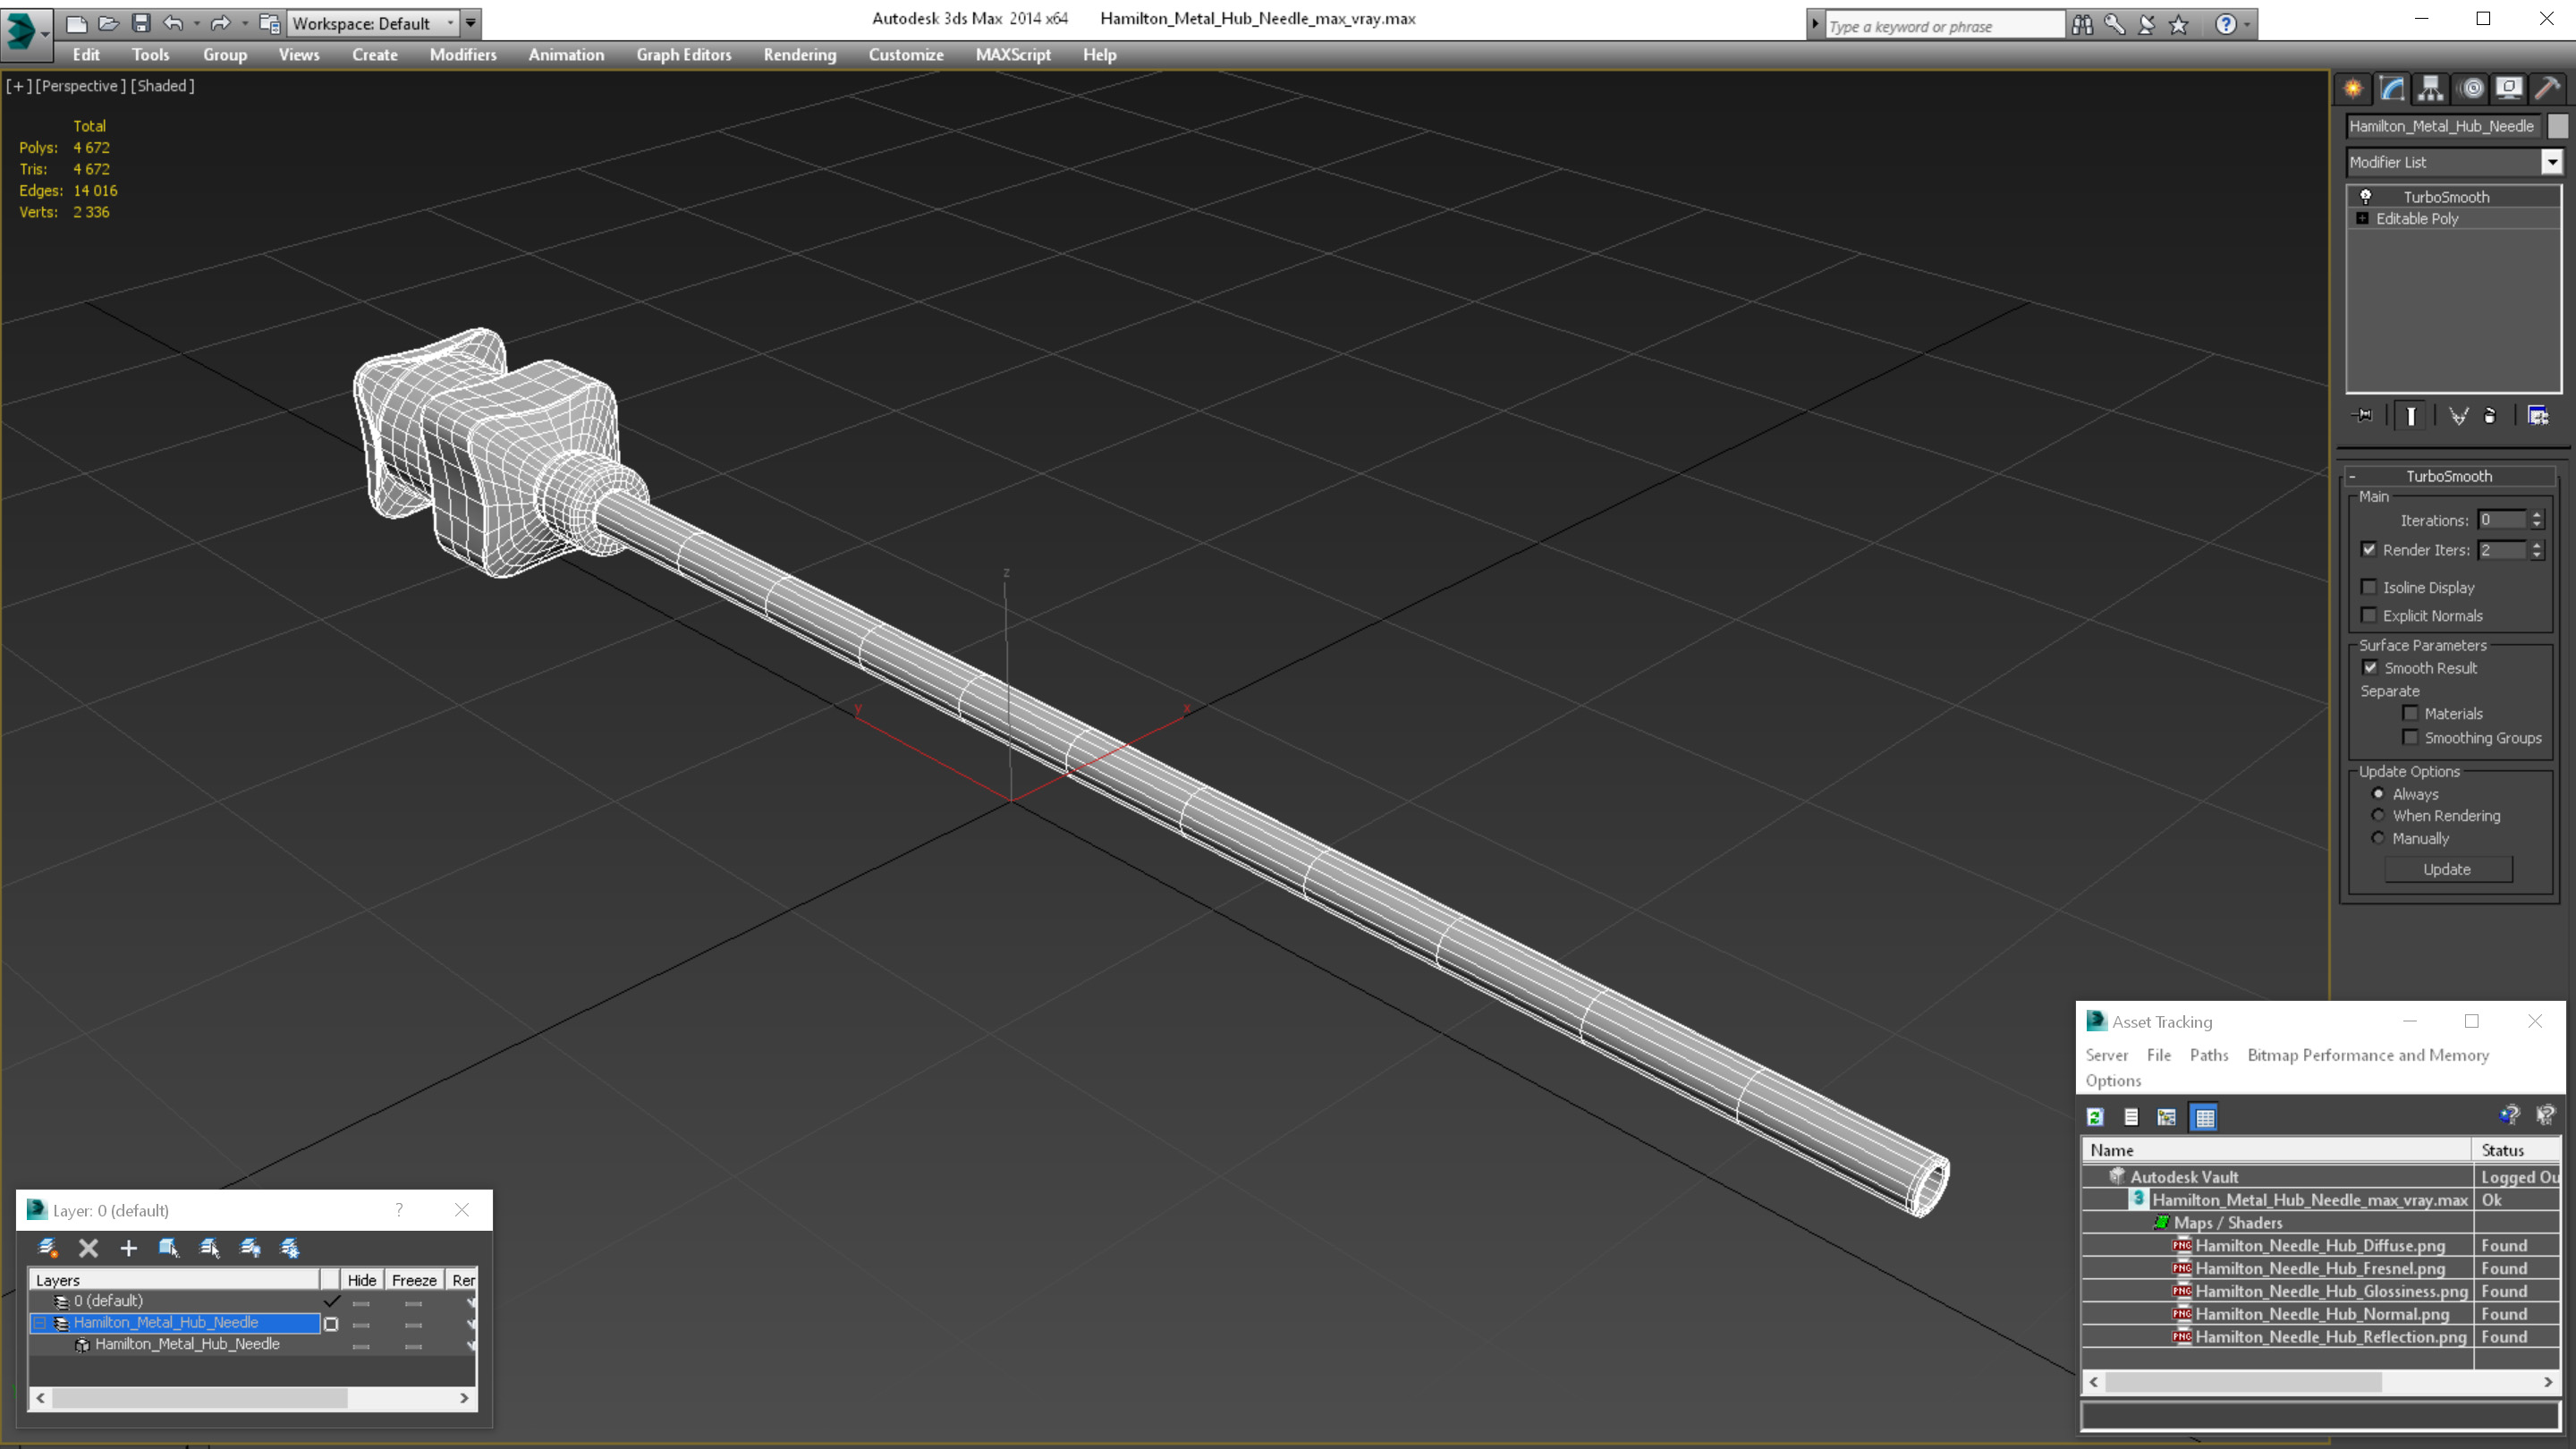Click the Save File toolbar icon
The image size is (2576, 1449).
click(141, 23)
